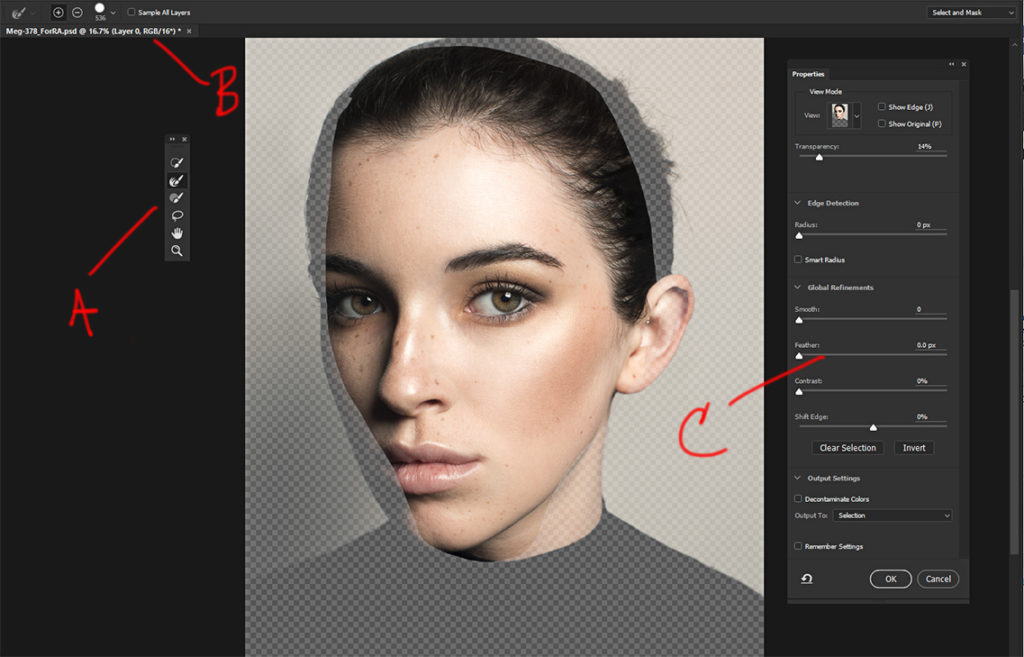1024x657 pixels.
Task: Select the Meg-378_ForRA.psd document tab
Action: (x=90, y=30)
